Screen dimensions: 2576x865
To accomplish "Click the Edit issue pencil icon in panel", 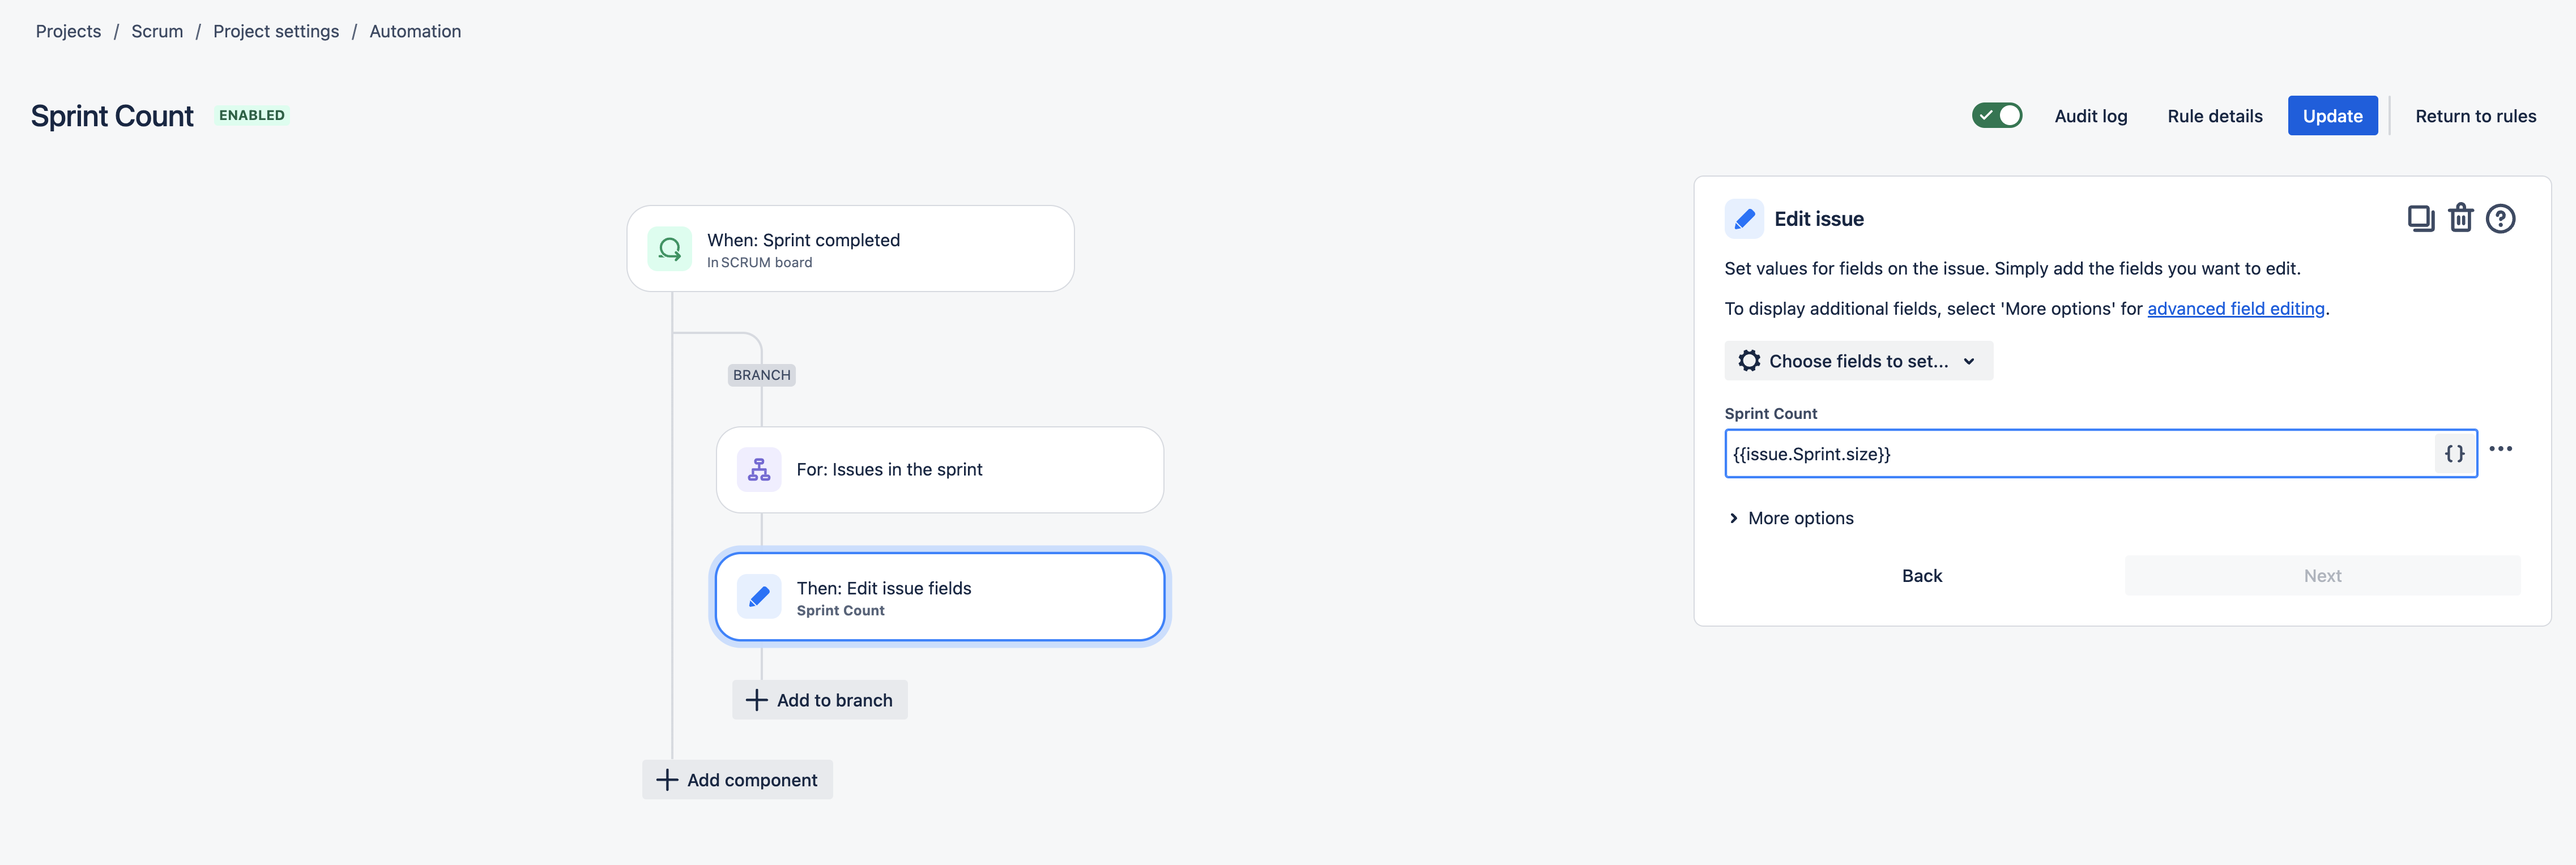I will click(1744, 219).
